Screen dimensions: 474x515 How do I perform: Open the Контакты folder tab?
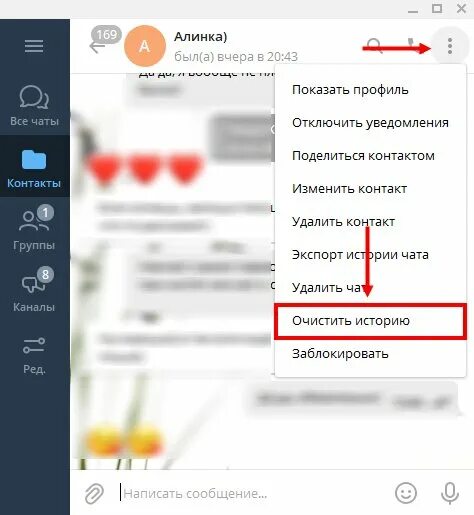pos(35,166)
